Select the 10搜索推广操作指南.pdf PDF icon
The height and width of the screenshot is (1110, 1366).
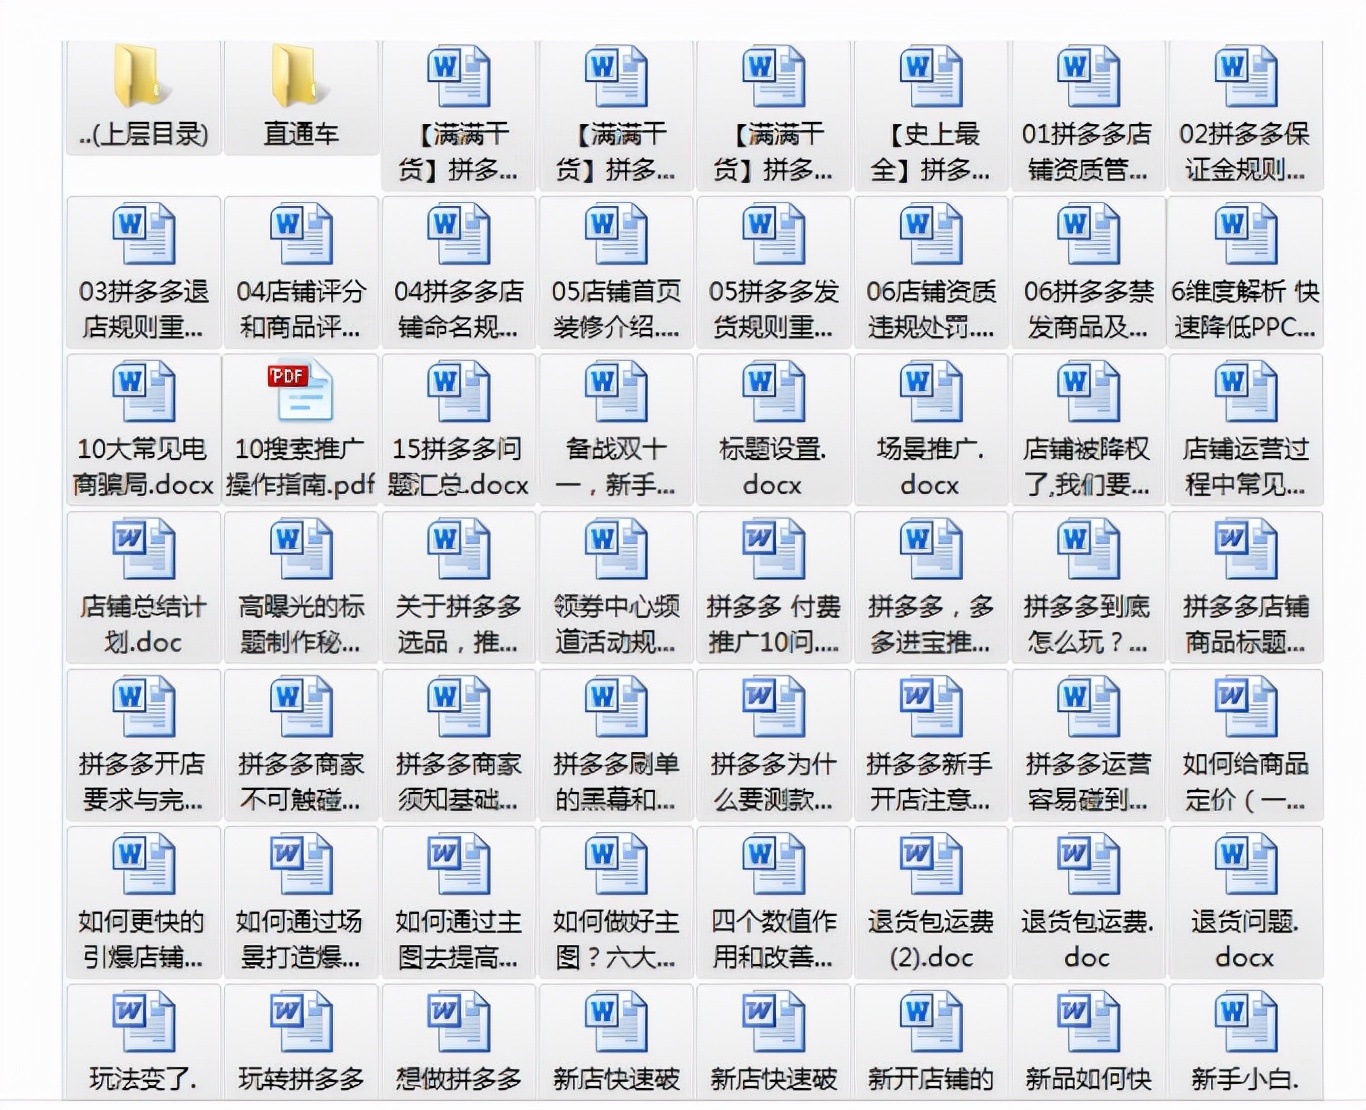click(x=301, y=391)
